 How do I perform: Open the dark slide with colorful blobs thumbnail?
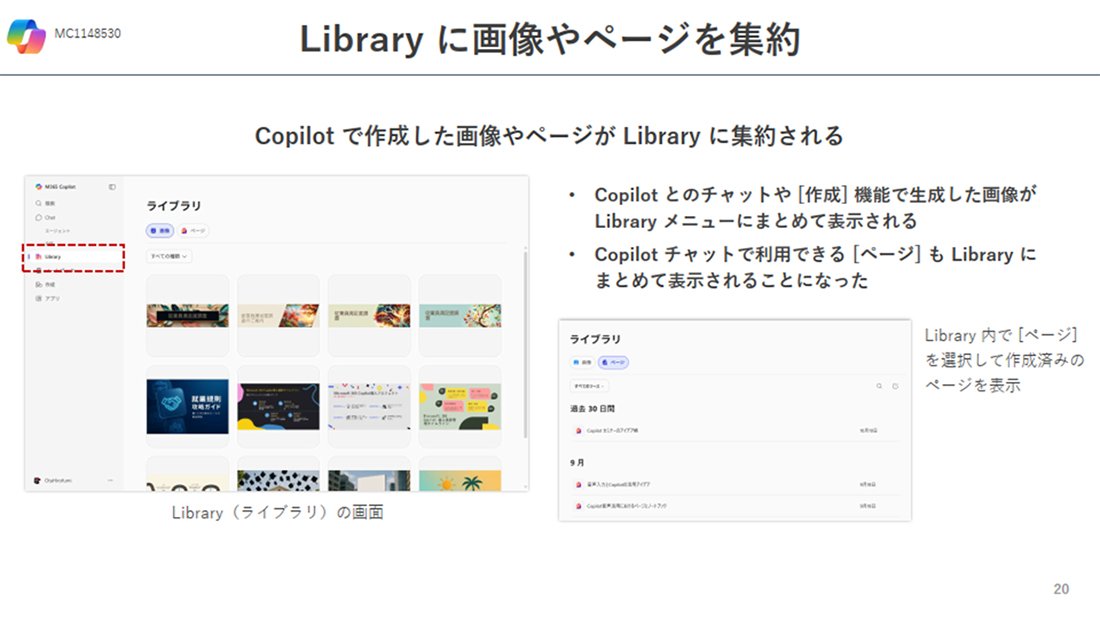point(279,407)
